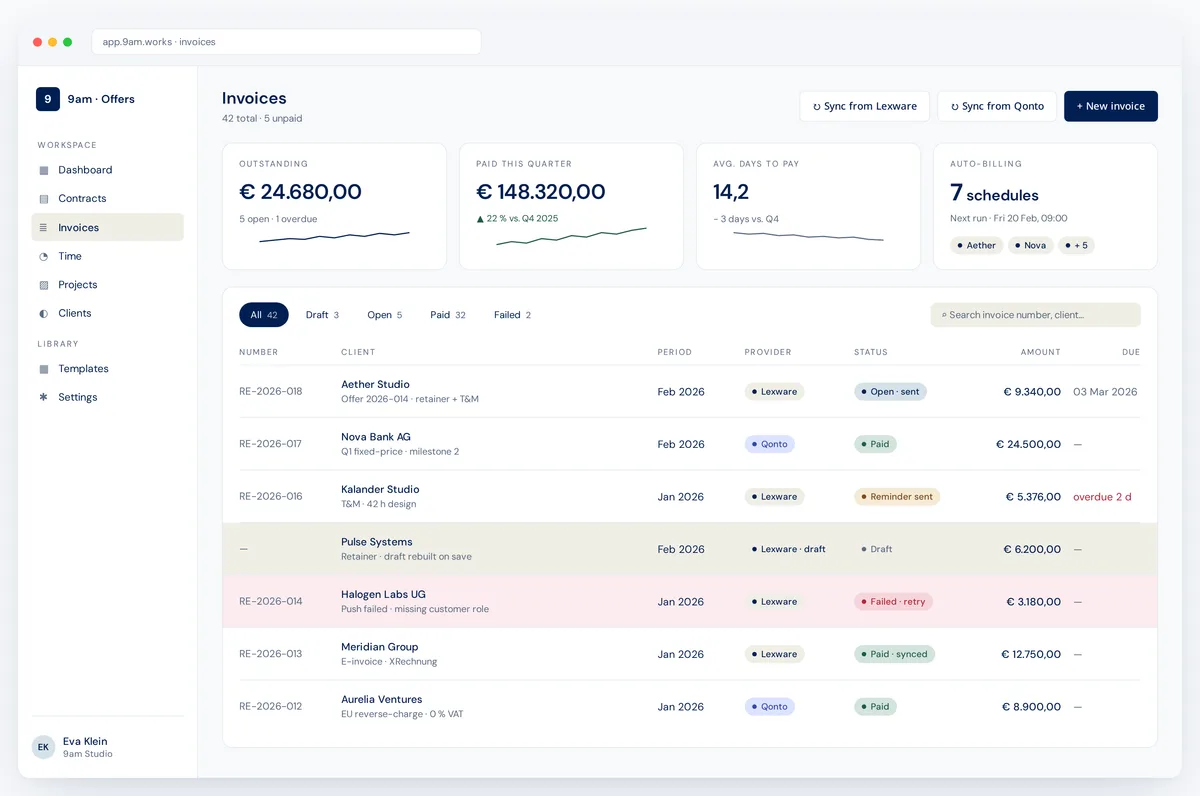Image resolution: width=1200 pixels, height=796 pixels.
Task: Open invoice RE-2026-016
Action: click(x=271, y=497)
